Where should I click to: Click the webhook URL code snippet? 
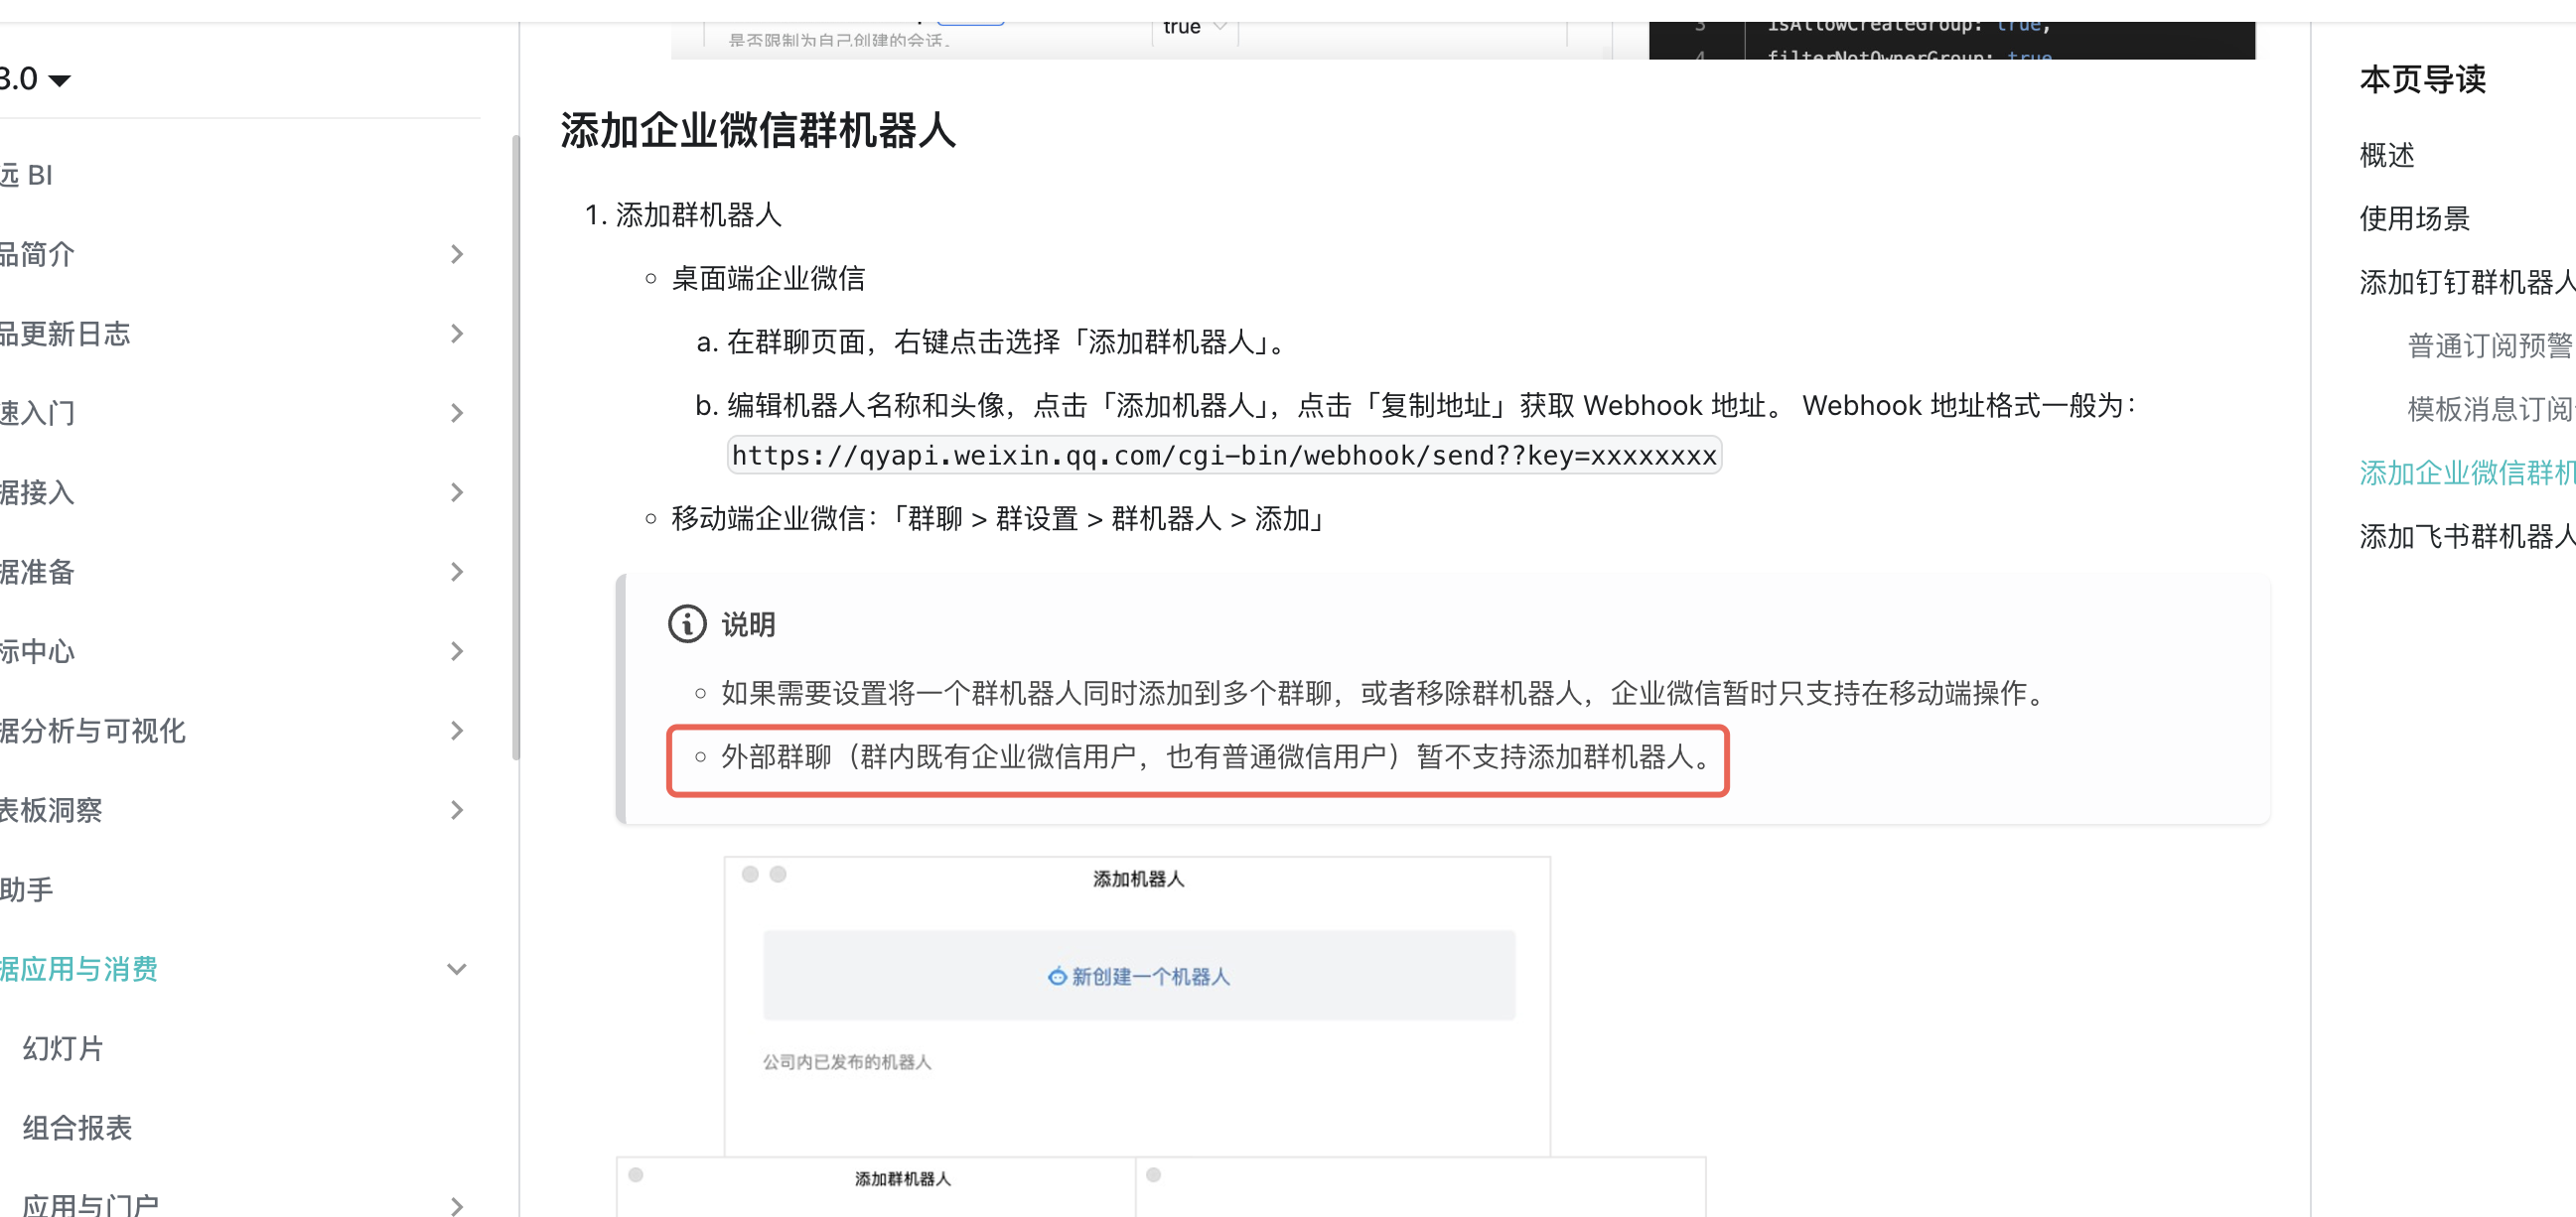click(1224, 455)
